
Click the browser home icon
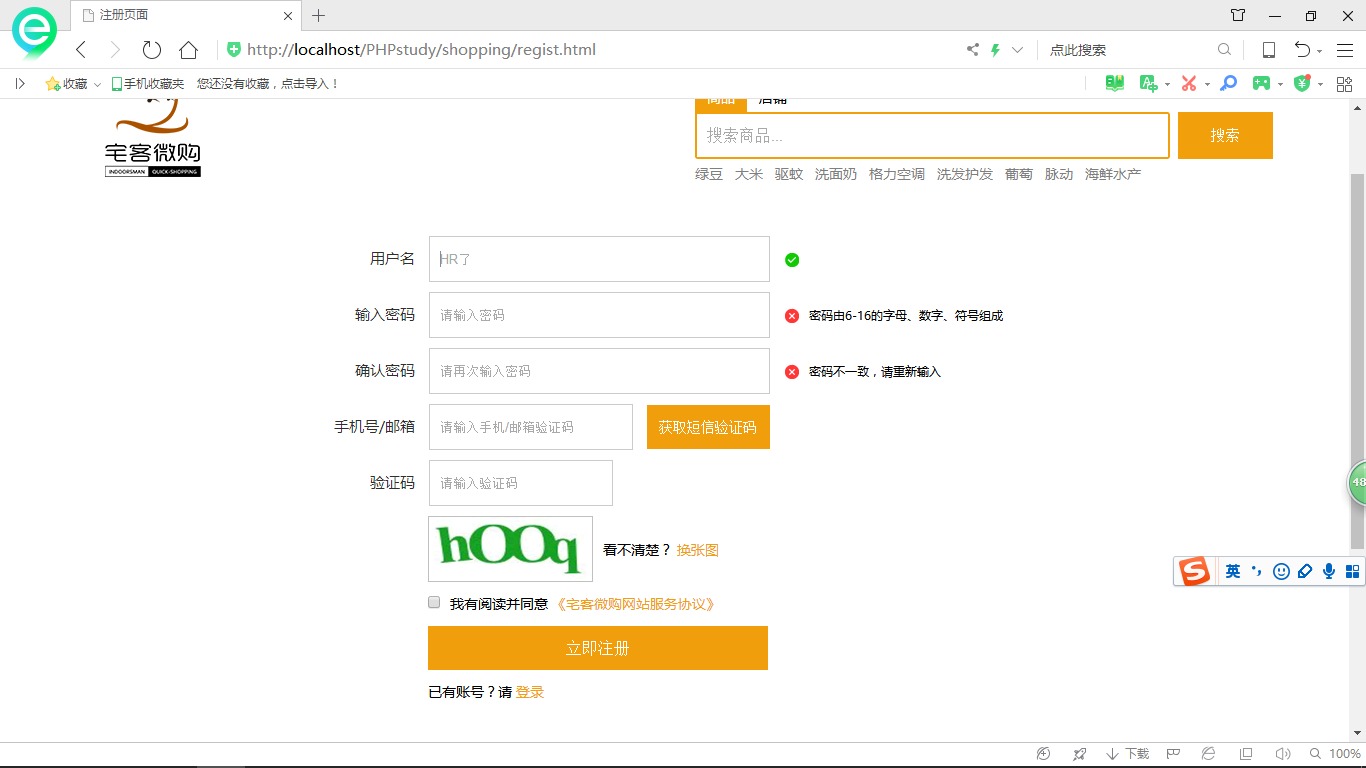(188, 50)
